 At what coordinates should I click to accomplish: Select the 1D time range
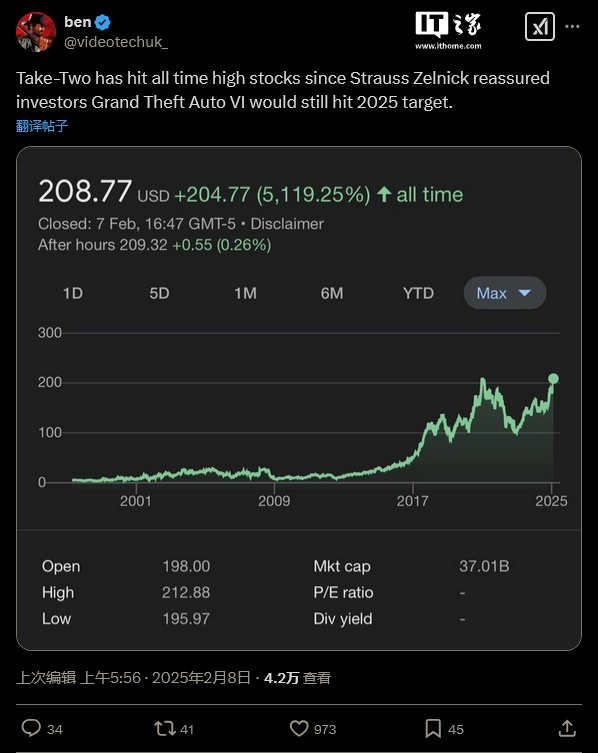(73, 293)
